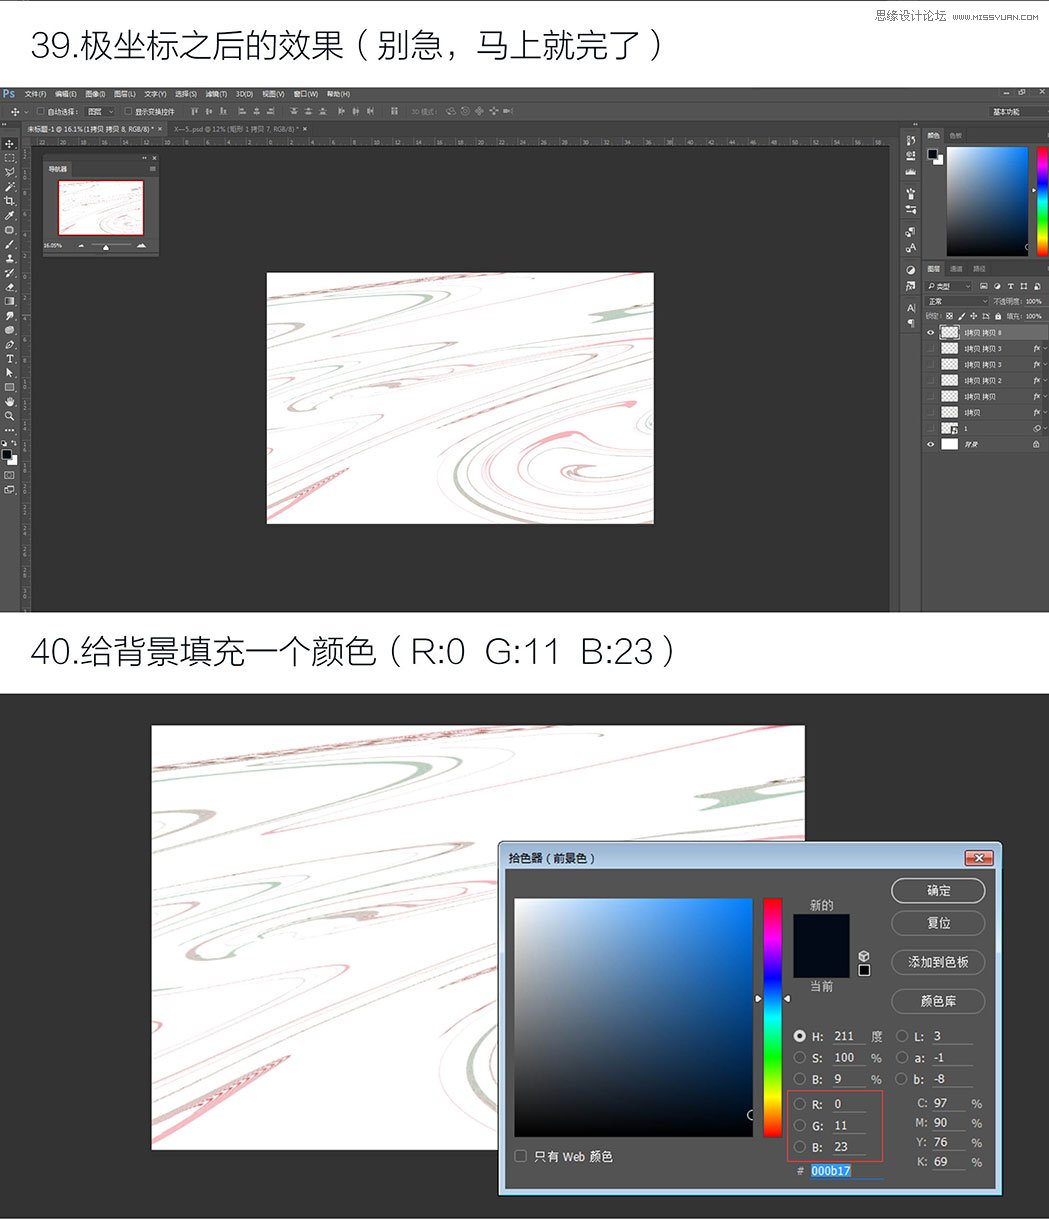
Task: Open the 图层 auto-select target dropdown
Action: 100,111
